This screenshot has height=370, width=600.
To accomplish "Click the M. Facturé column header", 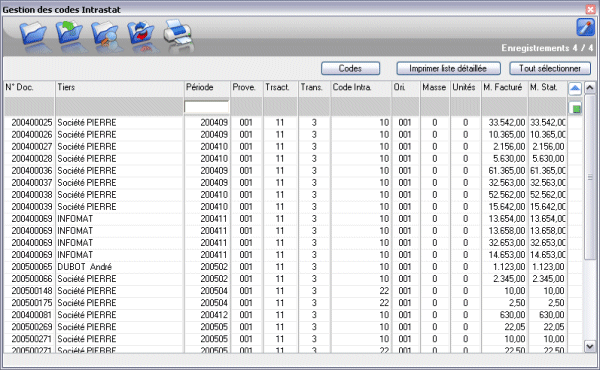I will 504,87.
